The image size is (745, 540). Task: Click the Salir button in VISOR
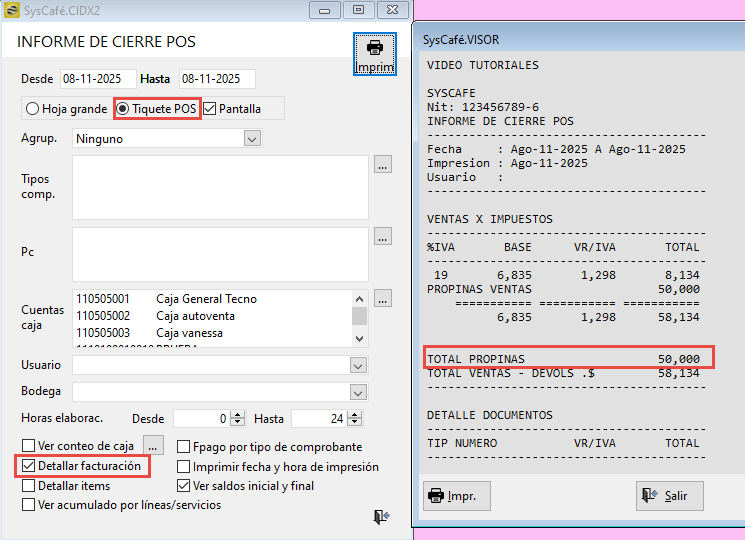pyautogui.click(x=669, y=496)
